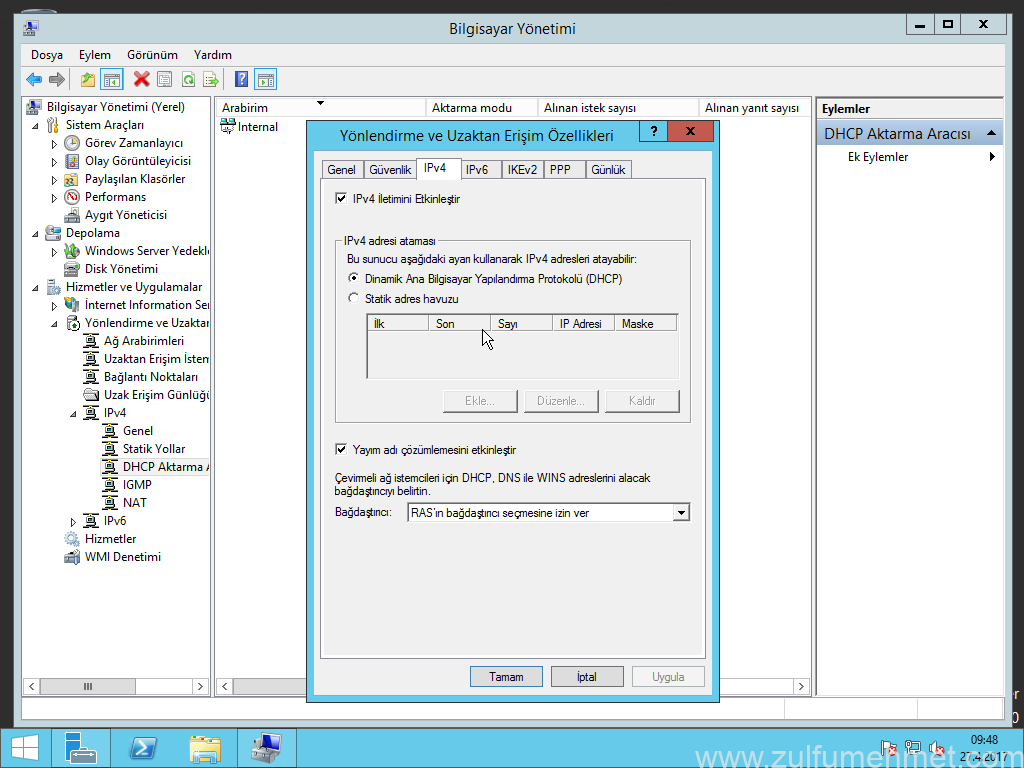
Task: Click the Export List toolbar icon
Action: (211, 80)
